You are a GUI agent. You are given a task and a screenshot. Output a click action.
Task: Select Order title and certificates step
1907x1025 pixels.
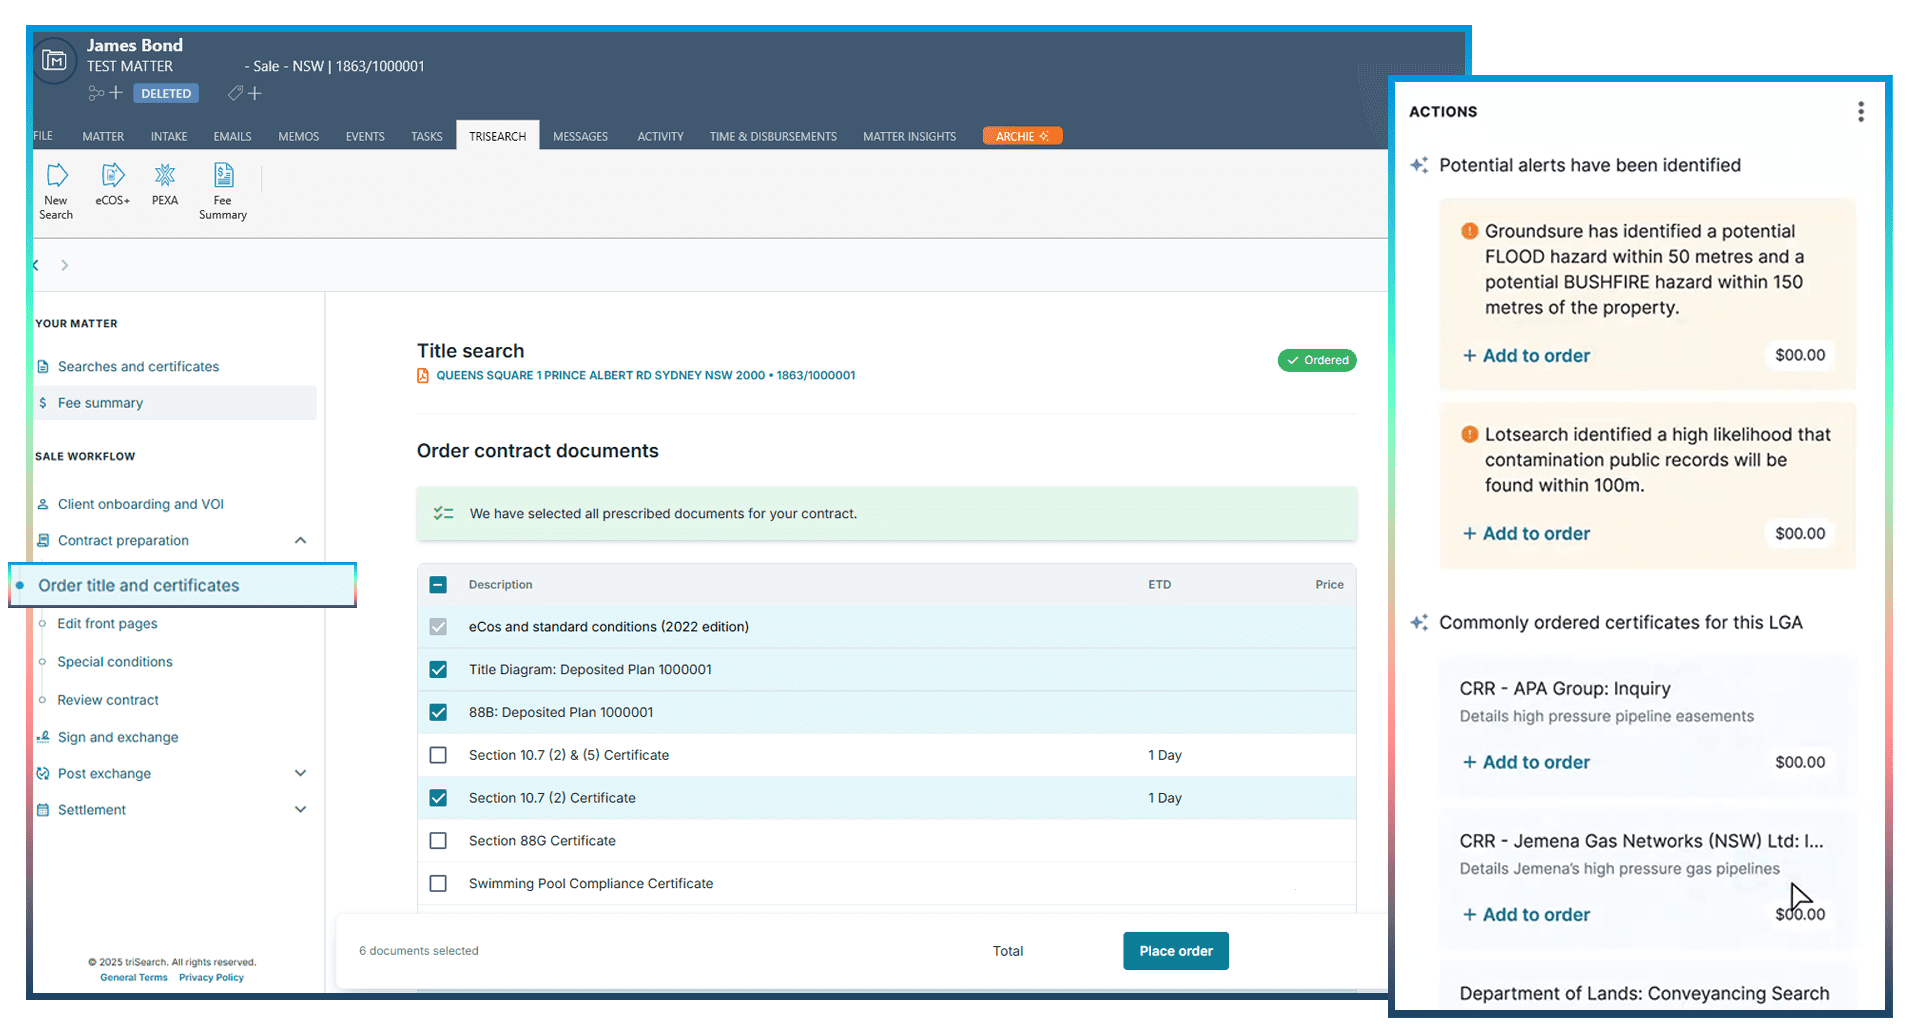[x=183, y=585]
